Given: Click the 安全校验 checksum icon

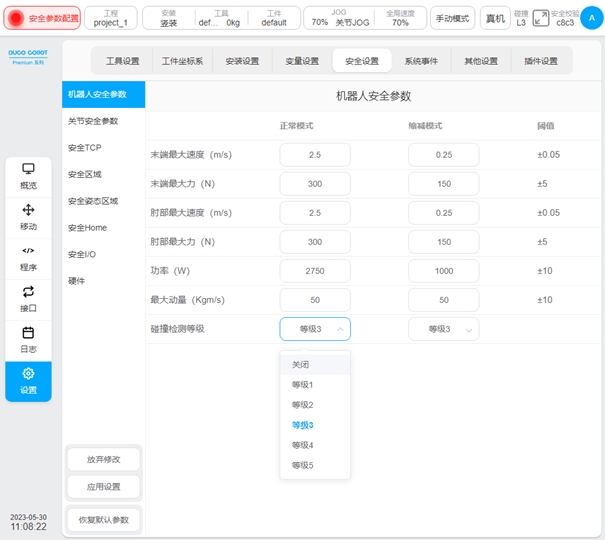Looking at the screenshot, I should point(541,18).
